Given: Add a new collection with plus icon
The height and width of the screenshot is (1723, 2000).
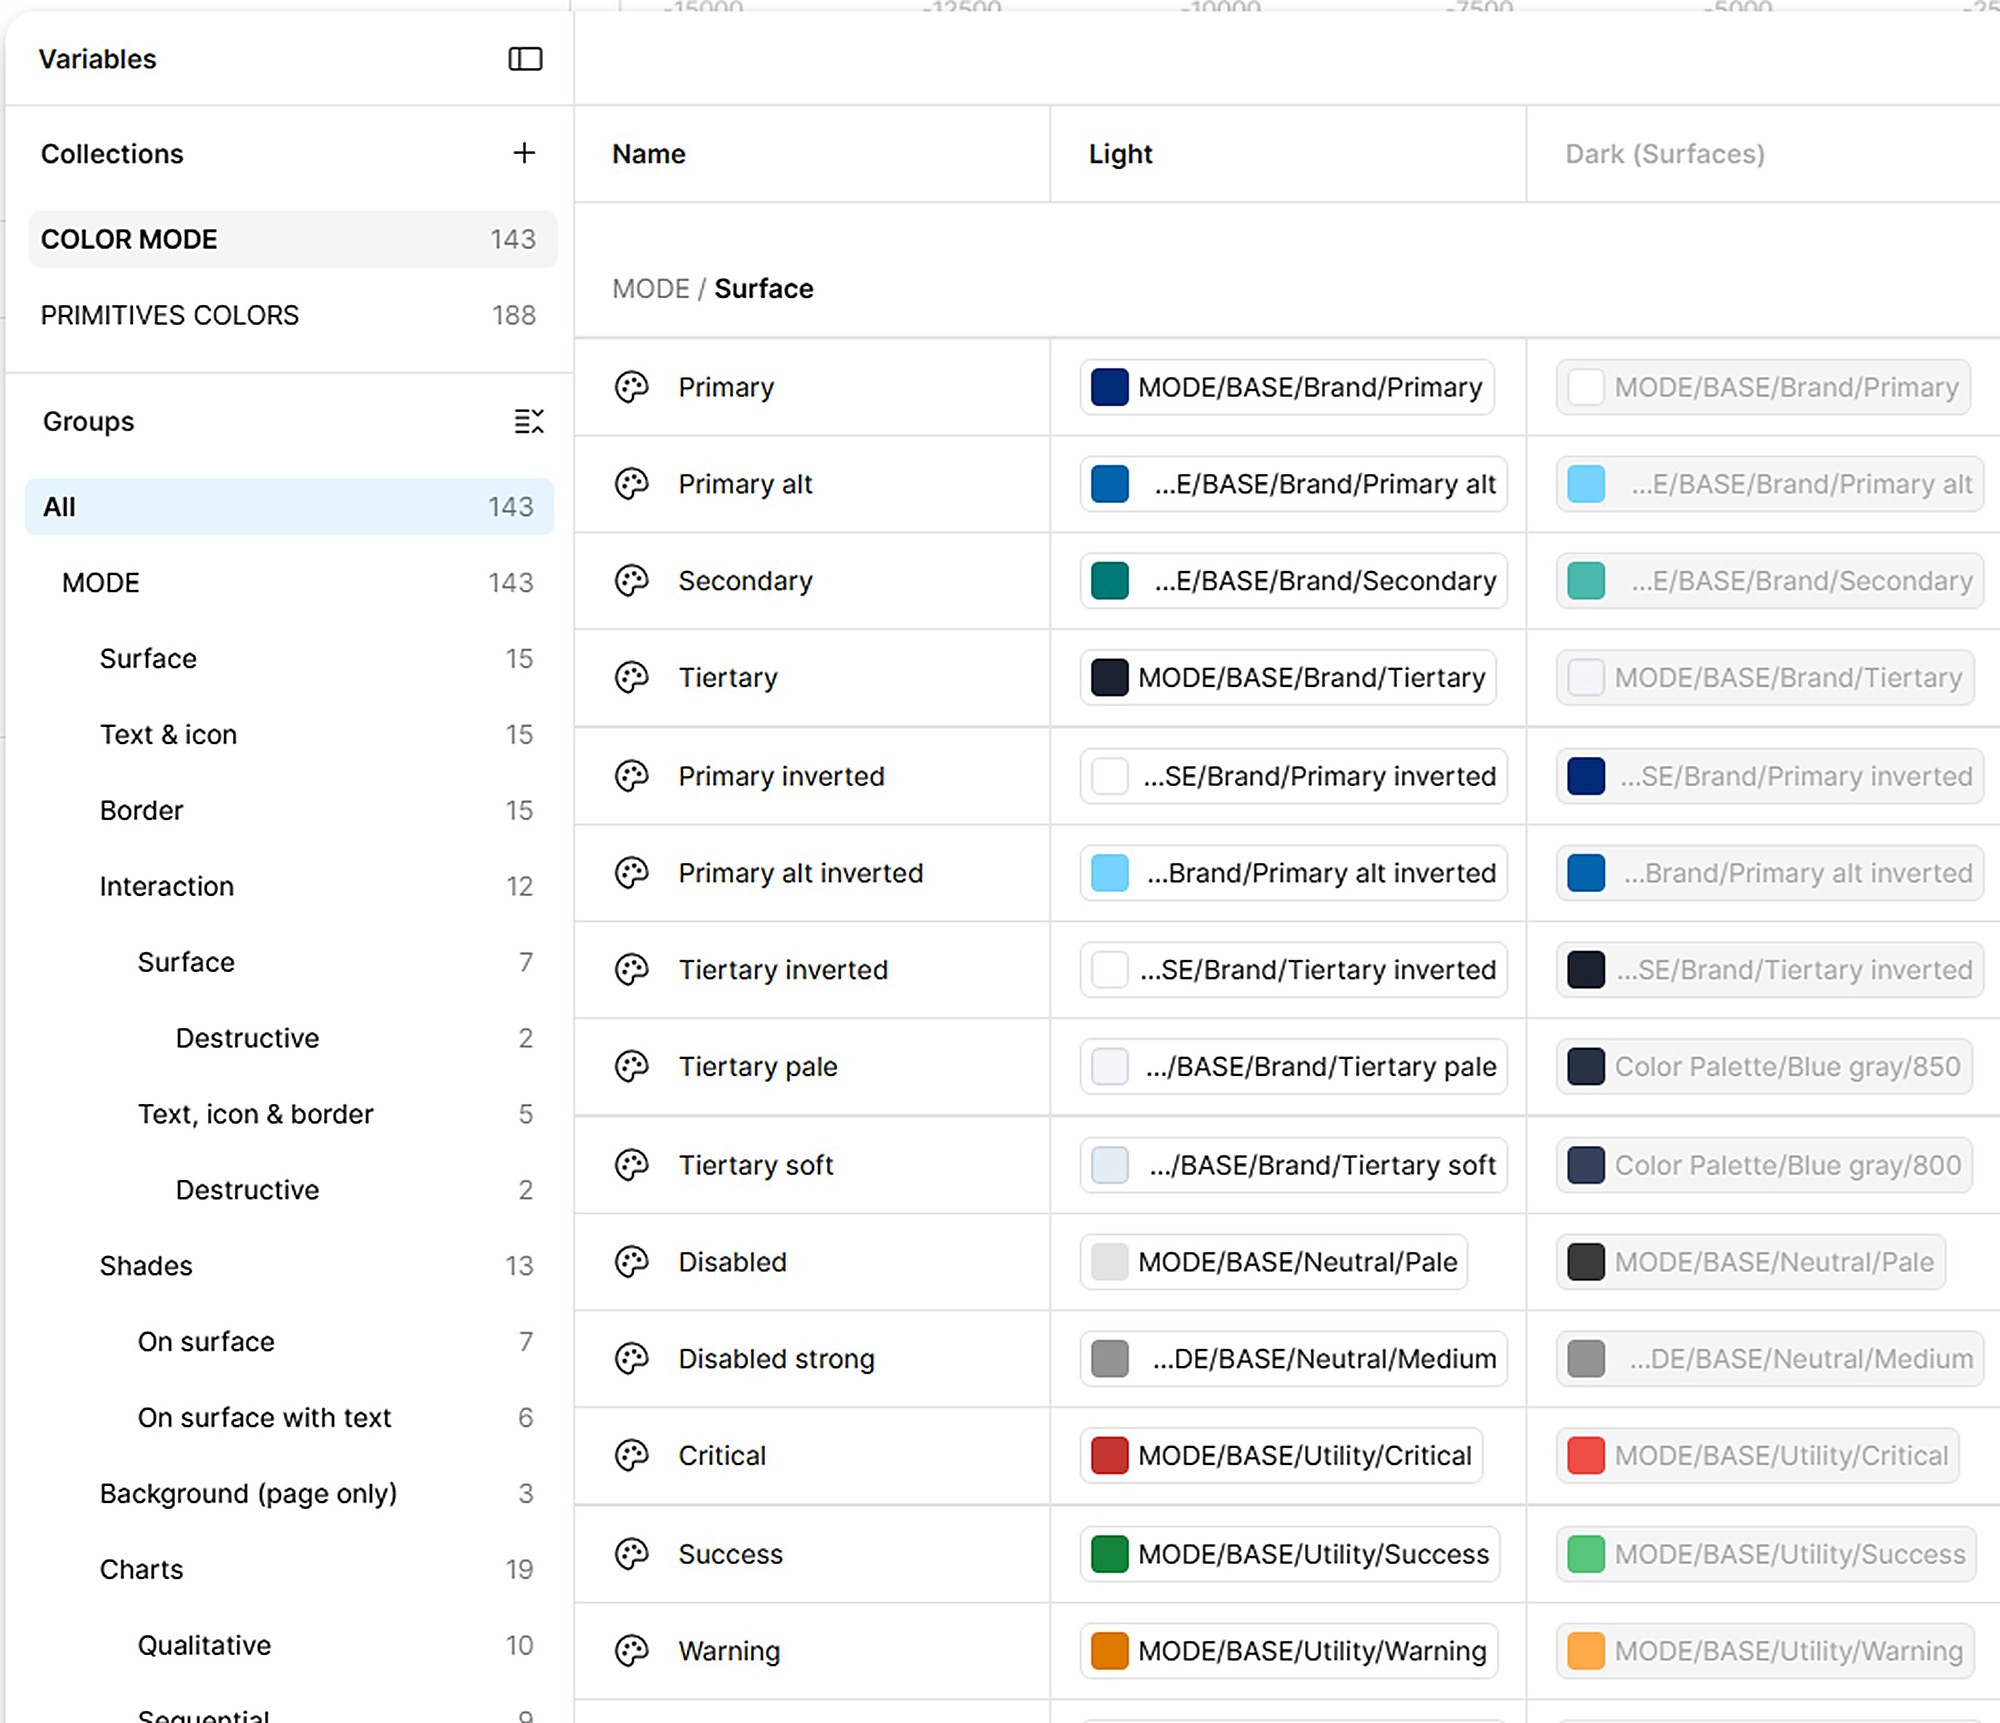Looking at the screenshot, I should [524, 153].
